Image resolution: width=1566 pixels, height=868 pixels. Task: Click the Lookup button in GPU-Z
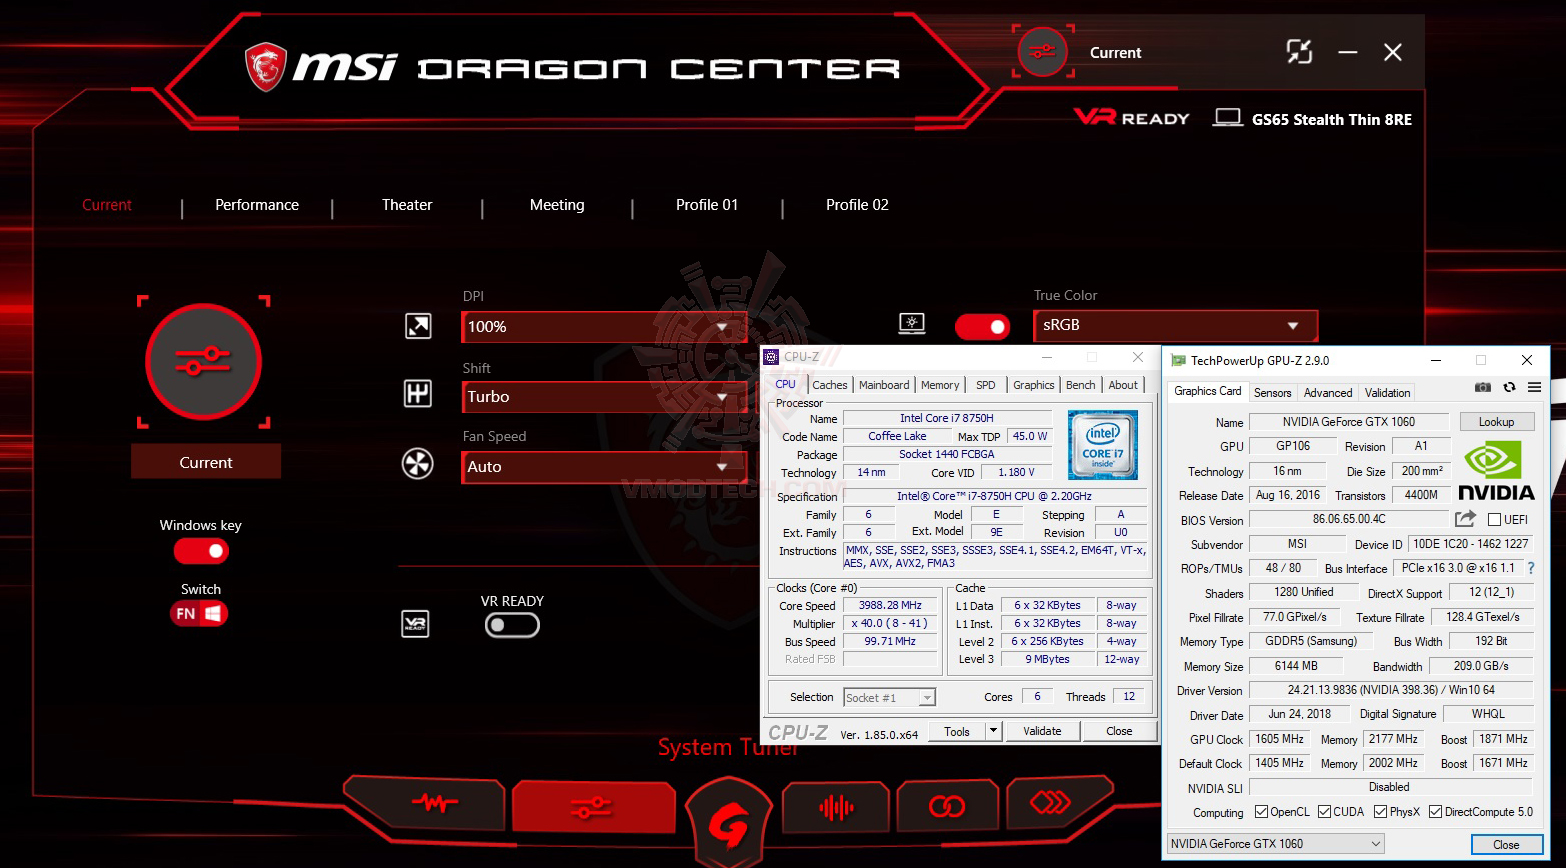point(1497,421)
